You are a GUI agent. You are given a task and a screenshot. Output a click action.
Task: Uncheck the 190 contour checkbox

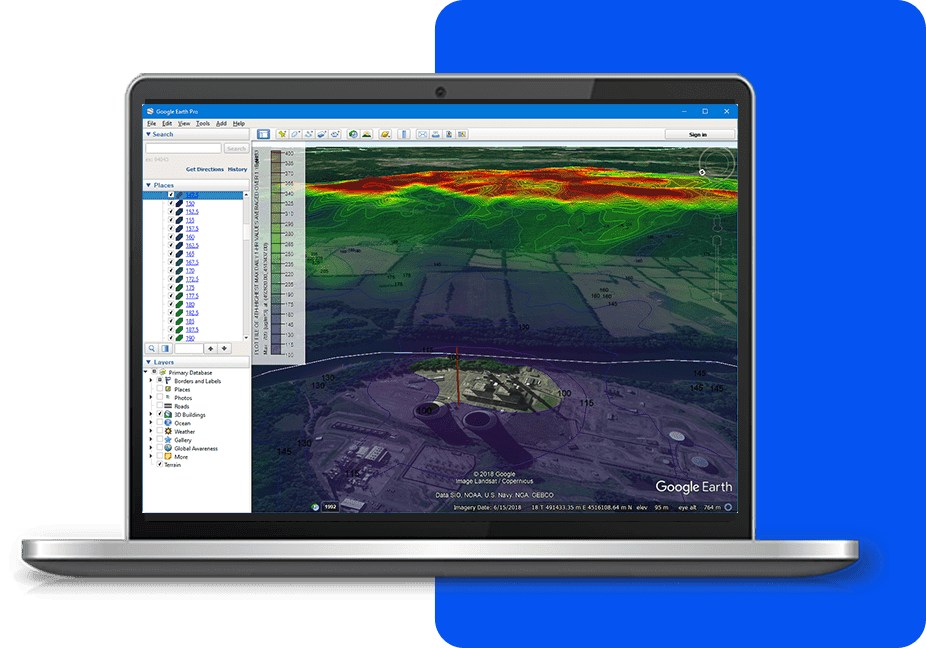171,338
